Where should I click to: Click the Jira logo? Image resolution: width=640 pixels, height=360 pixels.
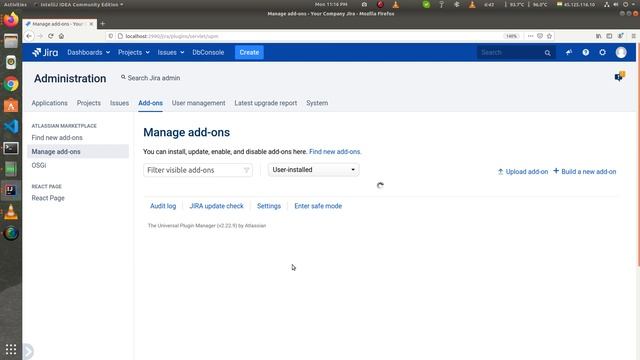click(x=45, y=52)
